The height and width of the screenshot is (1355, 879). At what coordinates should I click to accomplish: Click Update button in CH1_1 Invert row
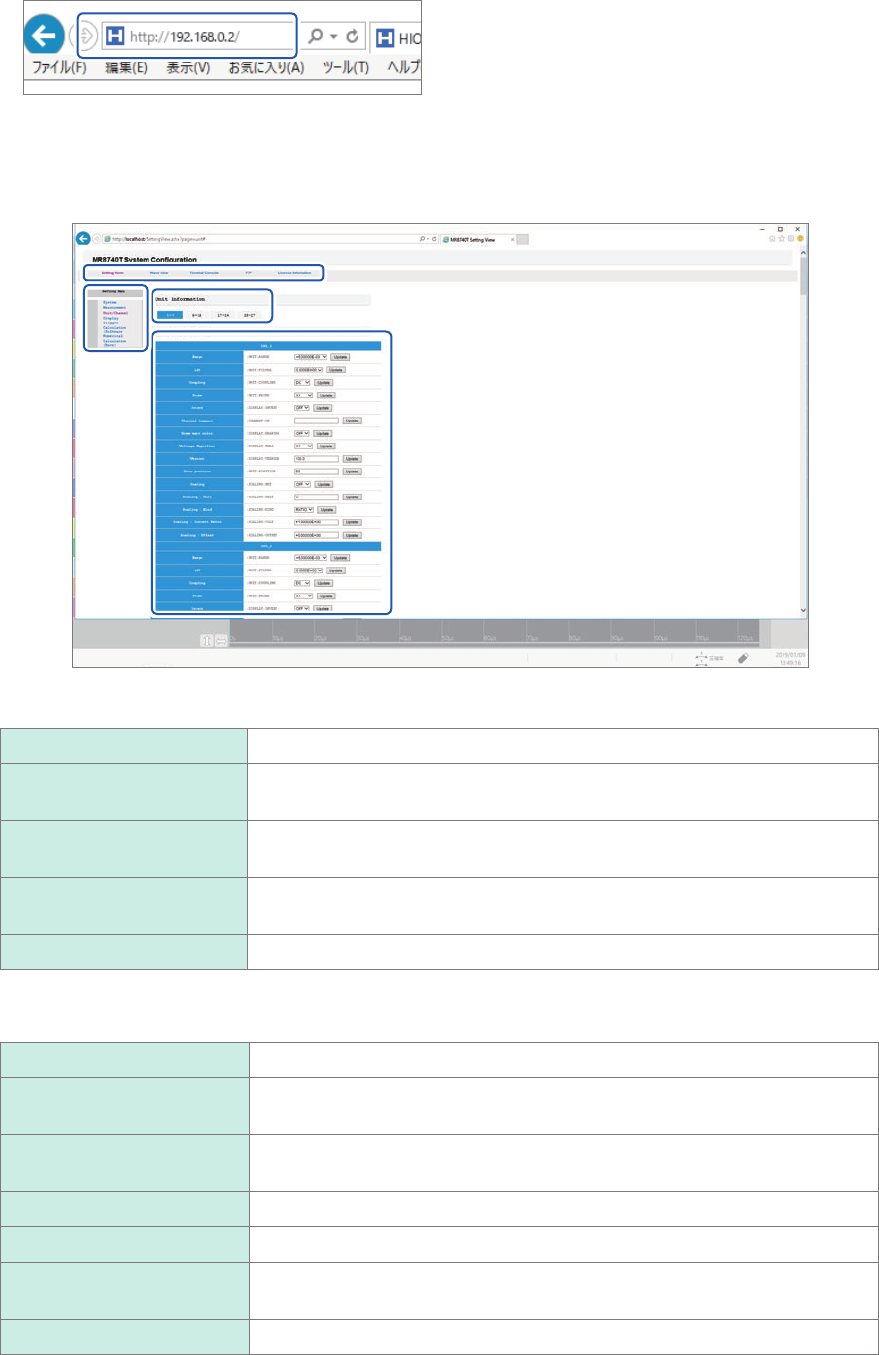click(x=324, y=408)
